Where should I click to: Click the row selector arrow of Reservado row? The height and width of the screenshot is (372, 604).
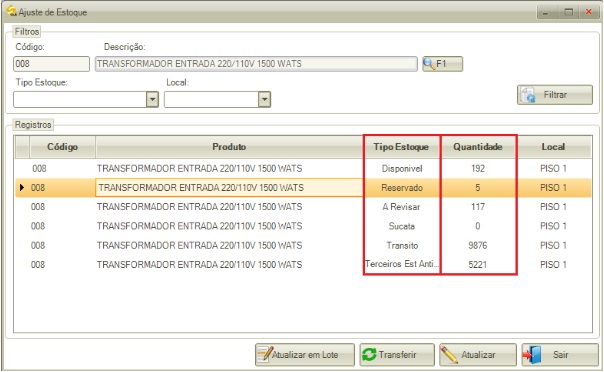(22, 188)
